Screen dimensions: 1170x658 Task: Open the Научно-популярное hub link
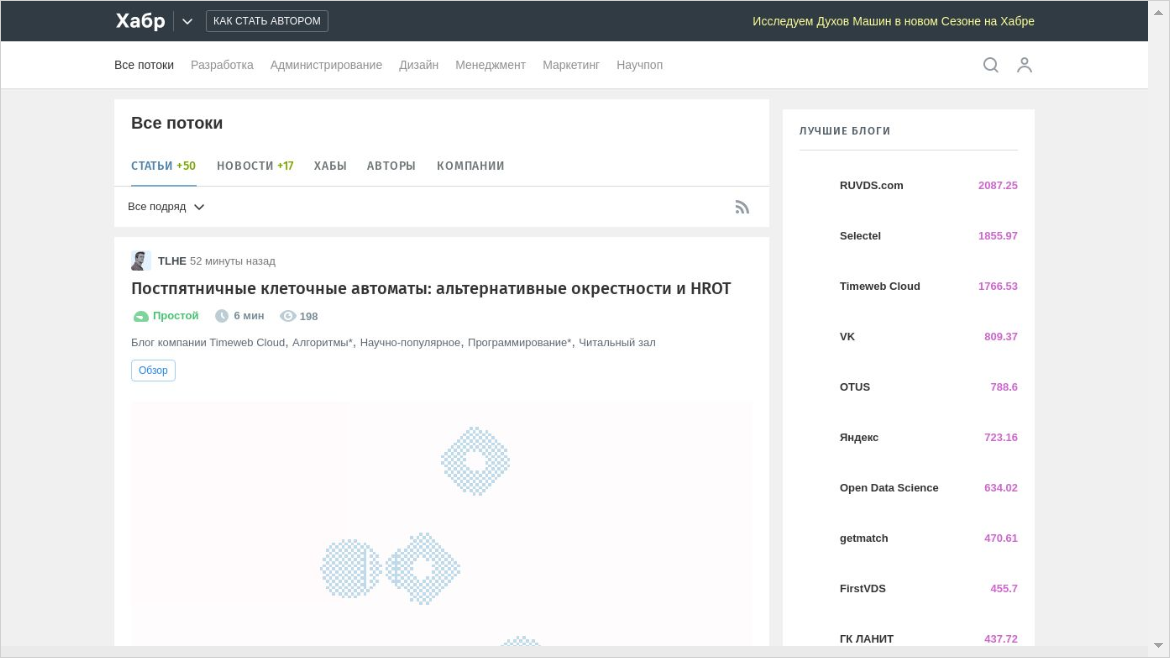pos(410,342)
